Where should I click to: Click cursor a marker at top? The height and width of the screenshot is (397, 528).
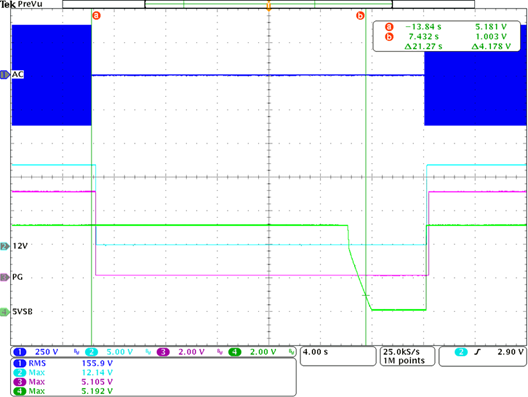pyautogui.click(x=97, y=15)
